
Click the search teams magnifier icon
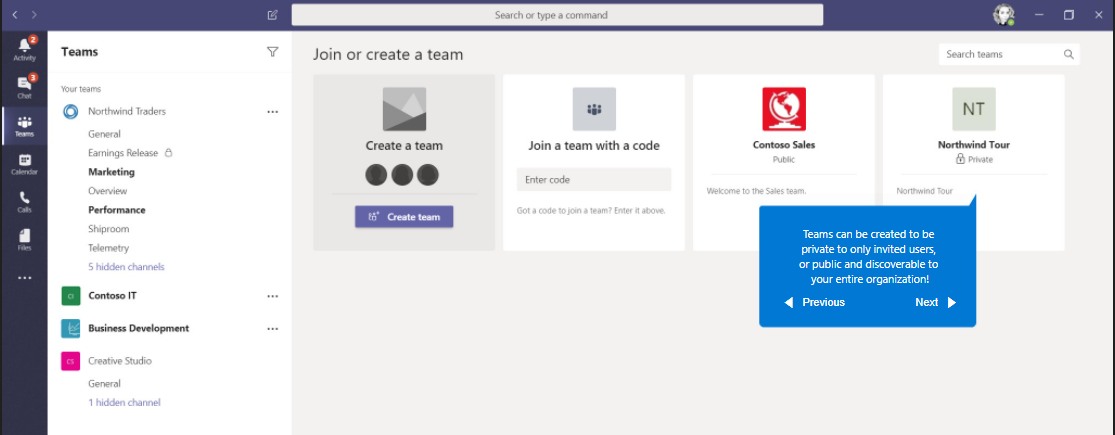point(1068,54)
